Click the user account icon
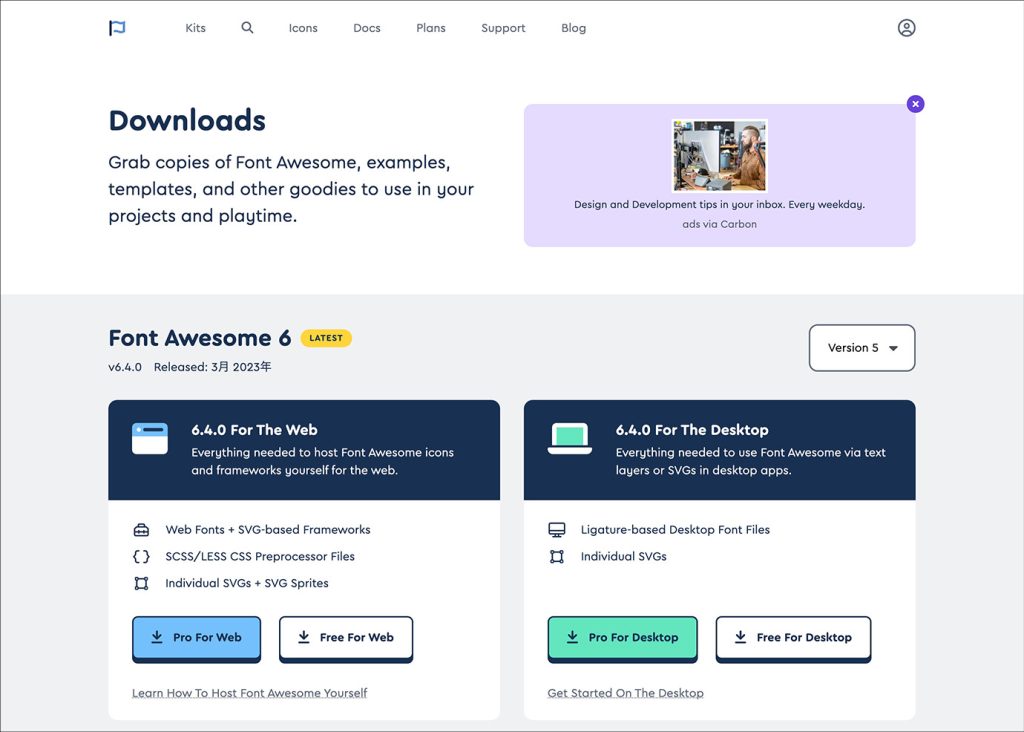The image size is (1024, 732). tap(906, 27)
